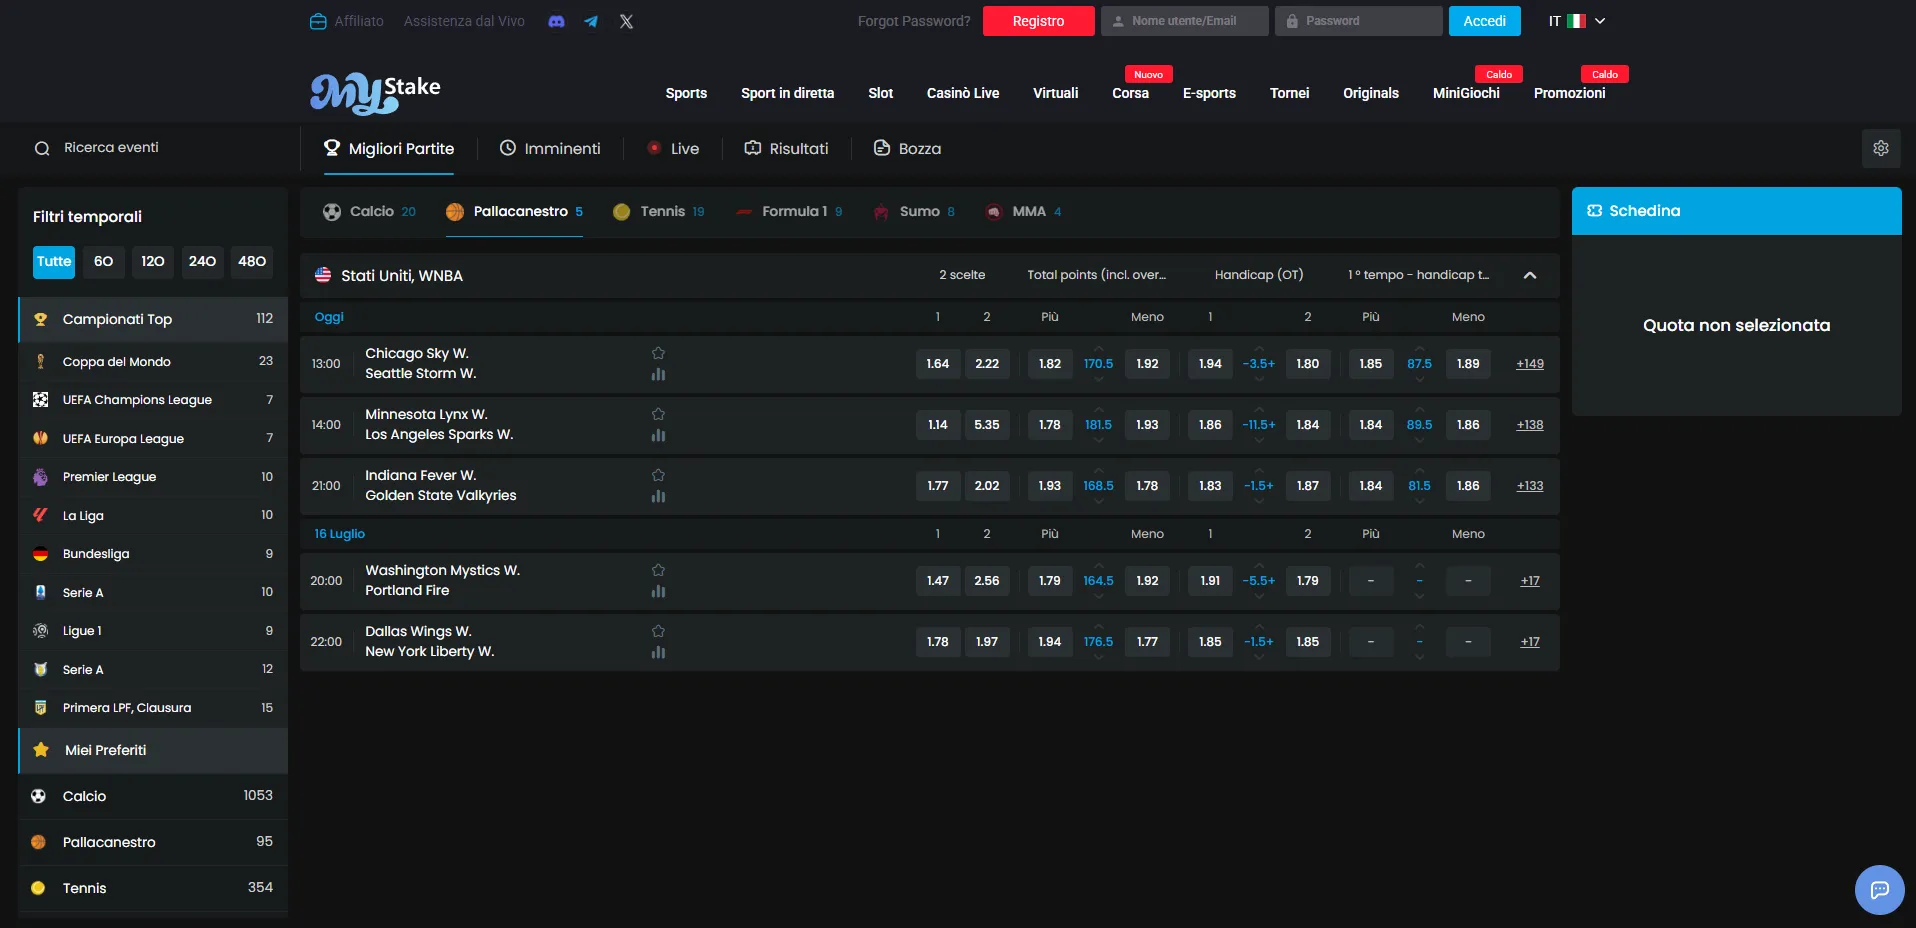Click the red Registro button
This screenshot has height=928, width=1916.
[1038, 21]
